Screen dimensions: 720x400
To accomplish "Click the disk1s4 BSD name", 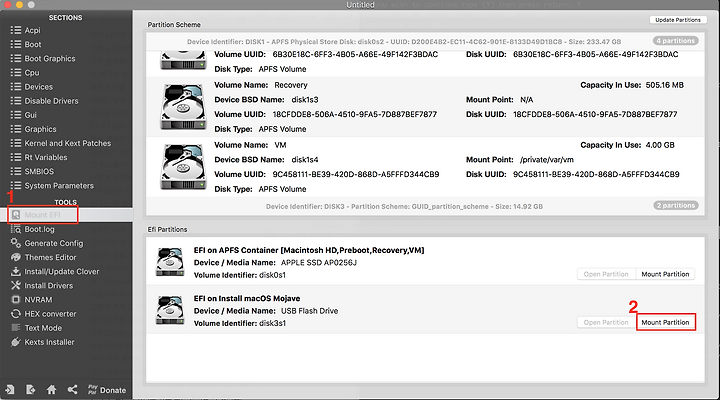I will click(x=305, y=160).
